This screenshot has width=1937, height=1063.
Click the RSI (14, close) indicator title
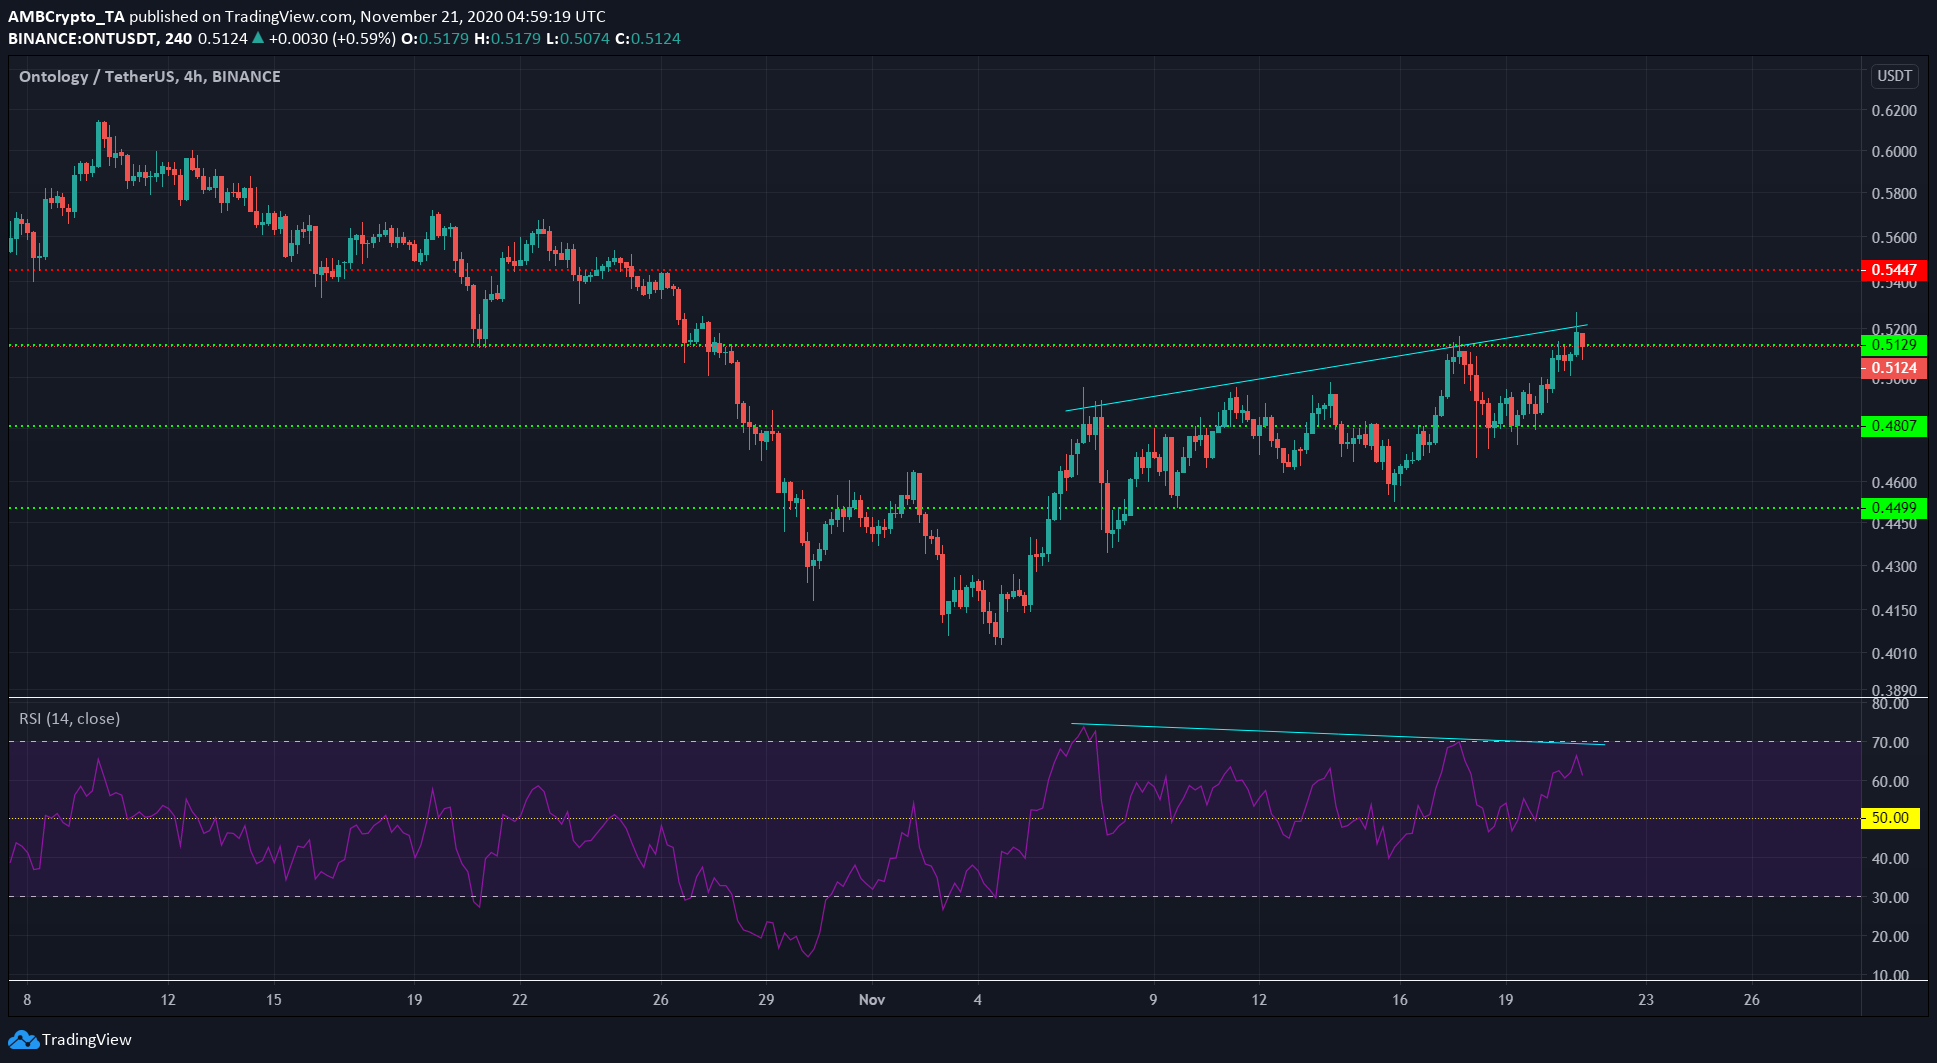click(x=70, y=719)
